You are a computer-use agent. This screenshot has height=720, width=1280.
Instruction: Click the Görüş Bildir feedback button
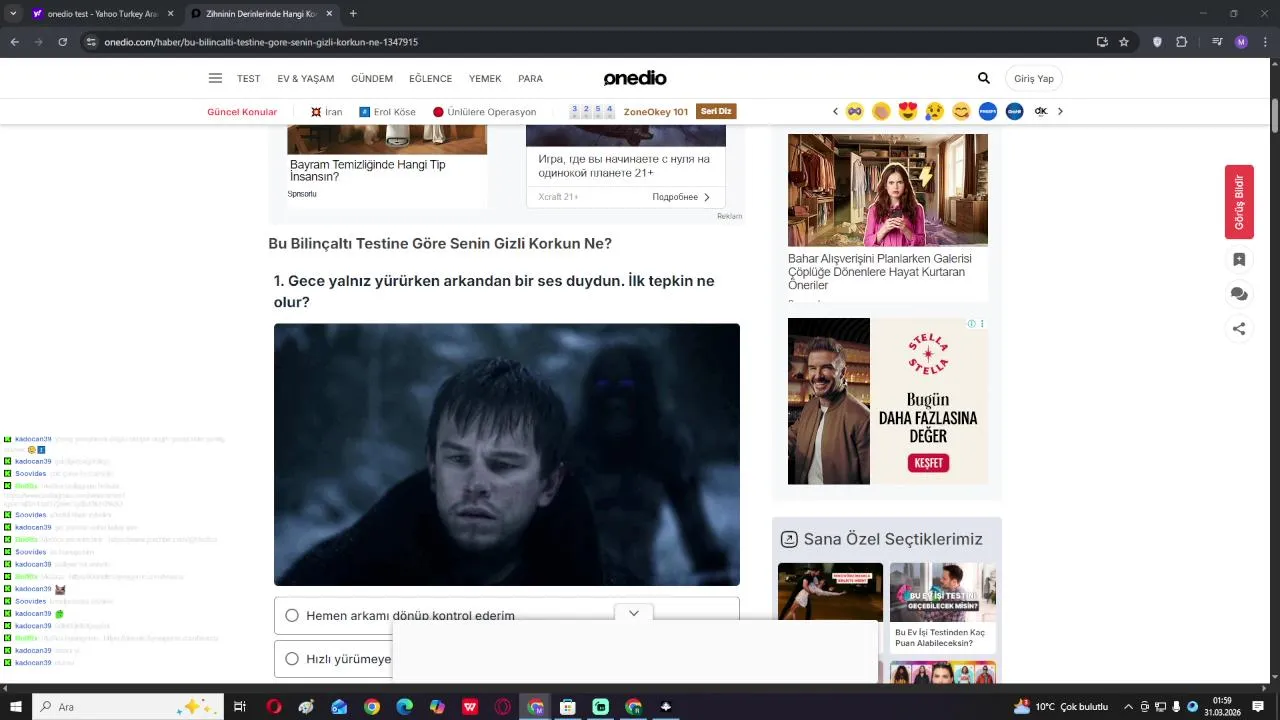1239,202
